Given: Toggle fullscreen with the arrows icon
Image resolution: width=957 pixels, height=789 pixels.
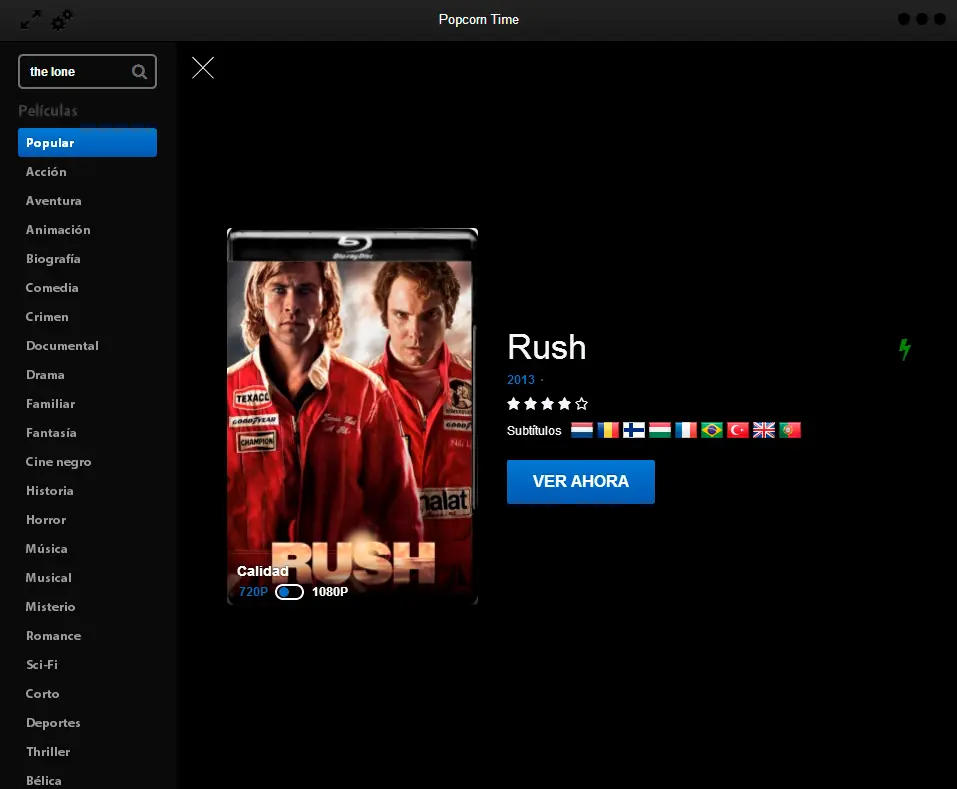Looking at the screenshot, I should [31, 20].
